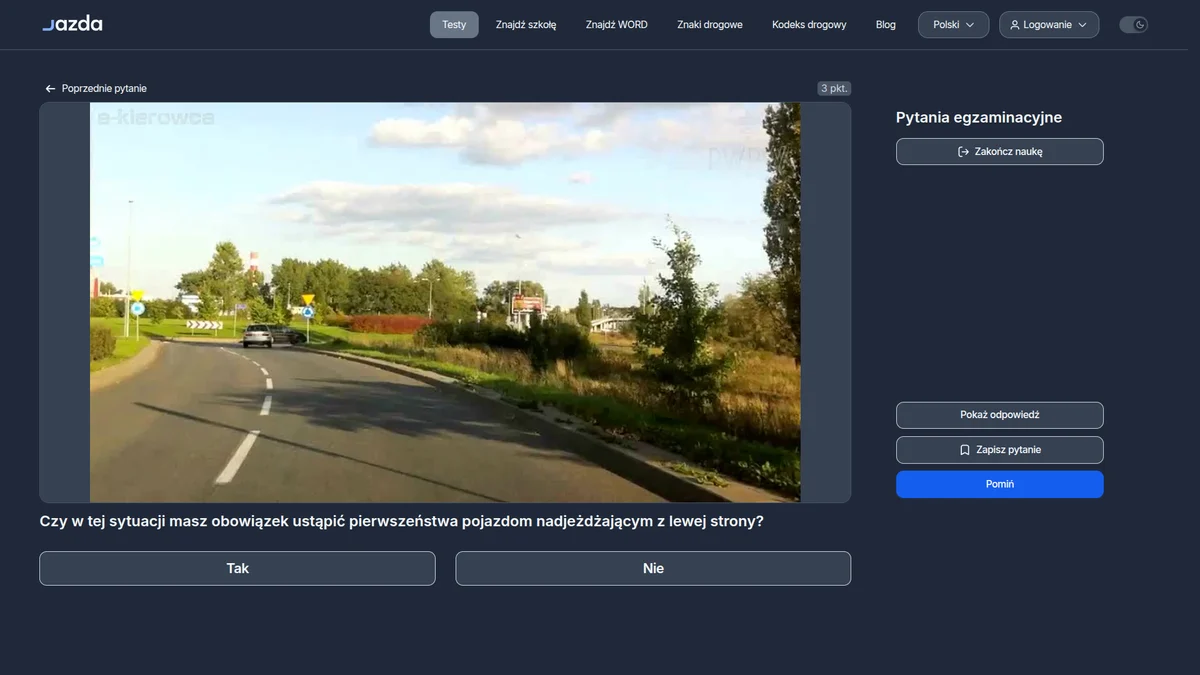The width and height of the screenshot is (1200, 675).
Task: Click the roundabout question video frame
Action: pyautogui.click(x=445, y=302)
